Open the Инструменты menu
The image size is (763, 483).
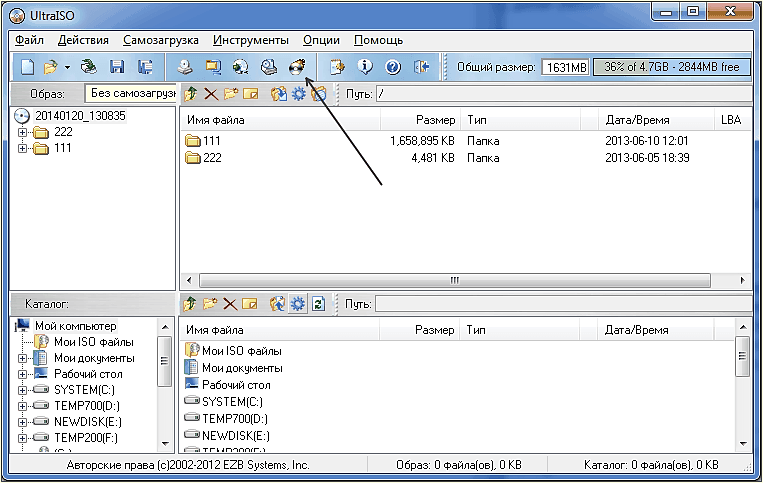pyautogui.click(x=251, y=40)
